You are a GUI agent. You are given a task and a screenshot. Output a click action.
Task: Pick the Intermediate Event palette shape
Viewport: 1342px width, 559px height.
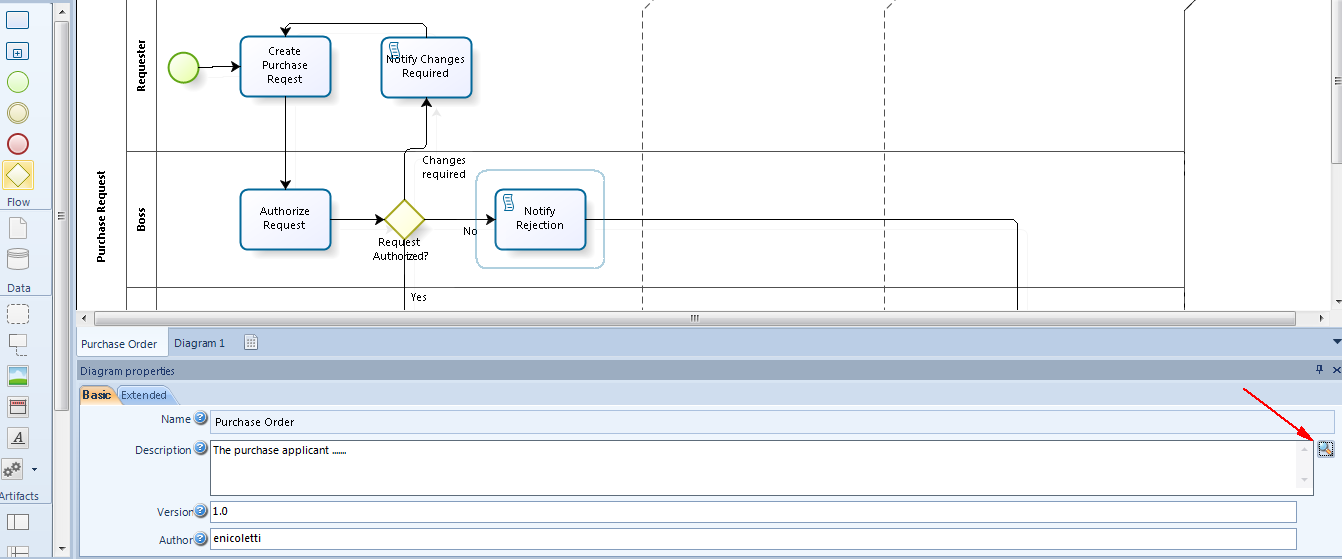(18, 113)
